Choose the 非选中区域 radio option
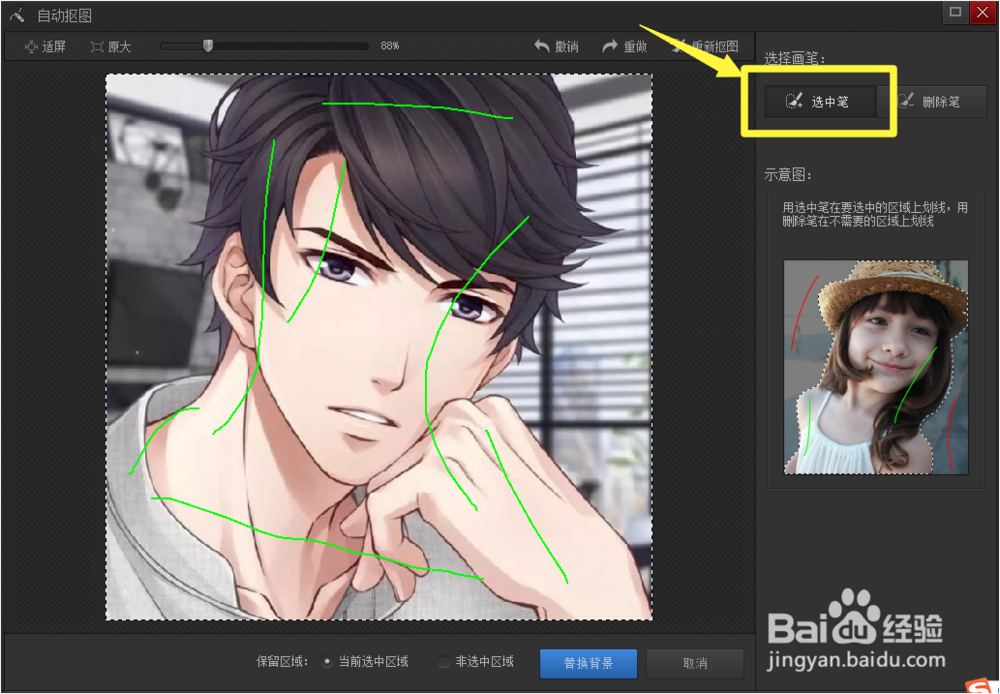1000x694 pixels. (476, 661)
